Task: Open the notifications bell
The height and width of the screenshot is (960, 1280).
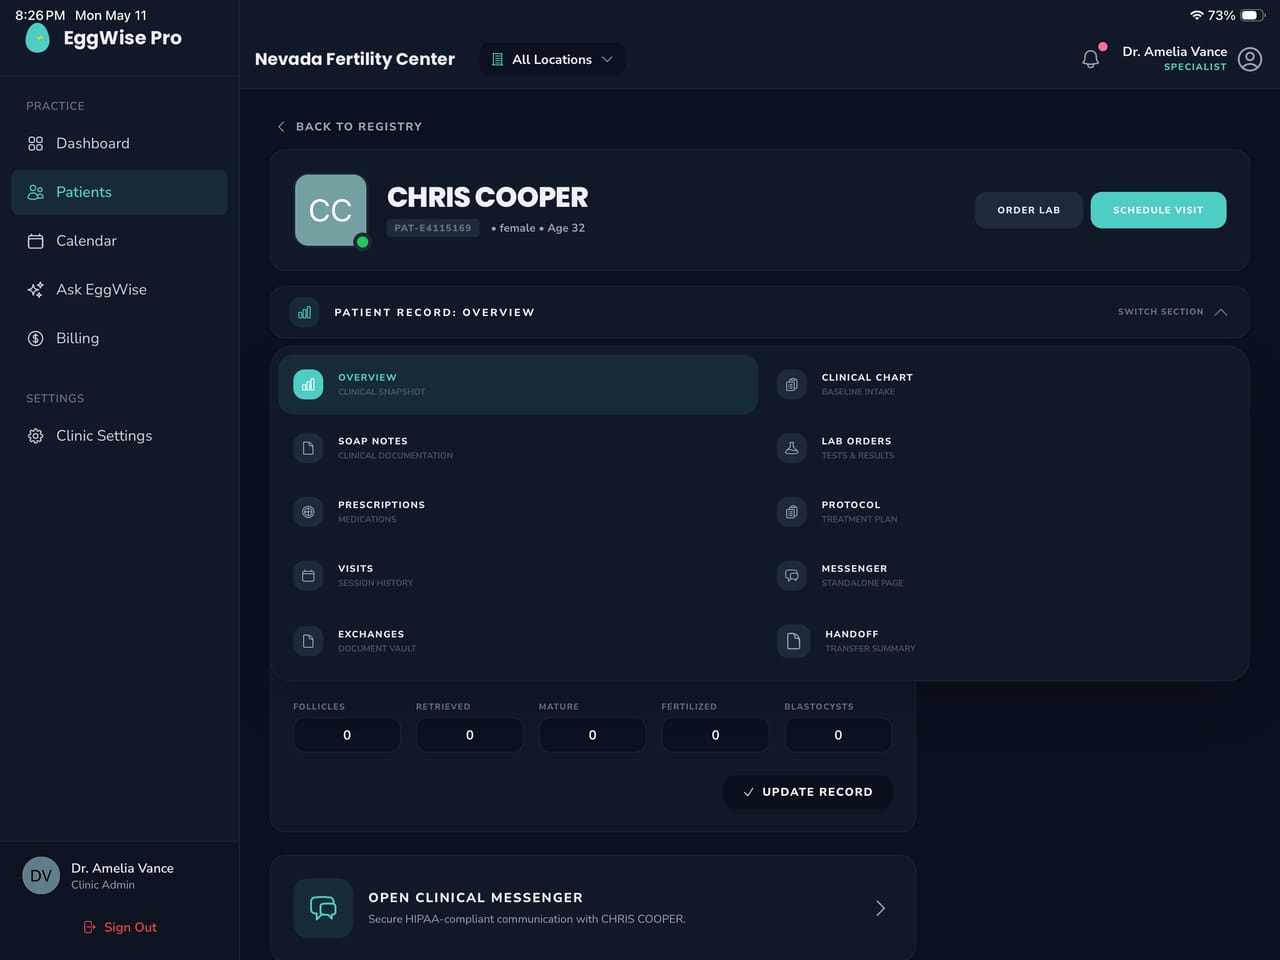Action: [x=1091, y=59]
